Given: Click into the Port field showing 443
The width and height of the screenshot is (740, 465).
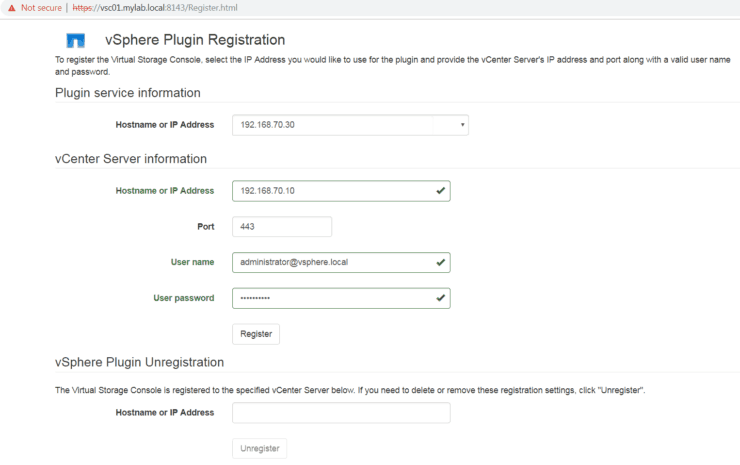Looking at the screenshot, I should 281,227.
